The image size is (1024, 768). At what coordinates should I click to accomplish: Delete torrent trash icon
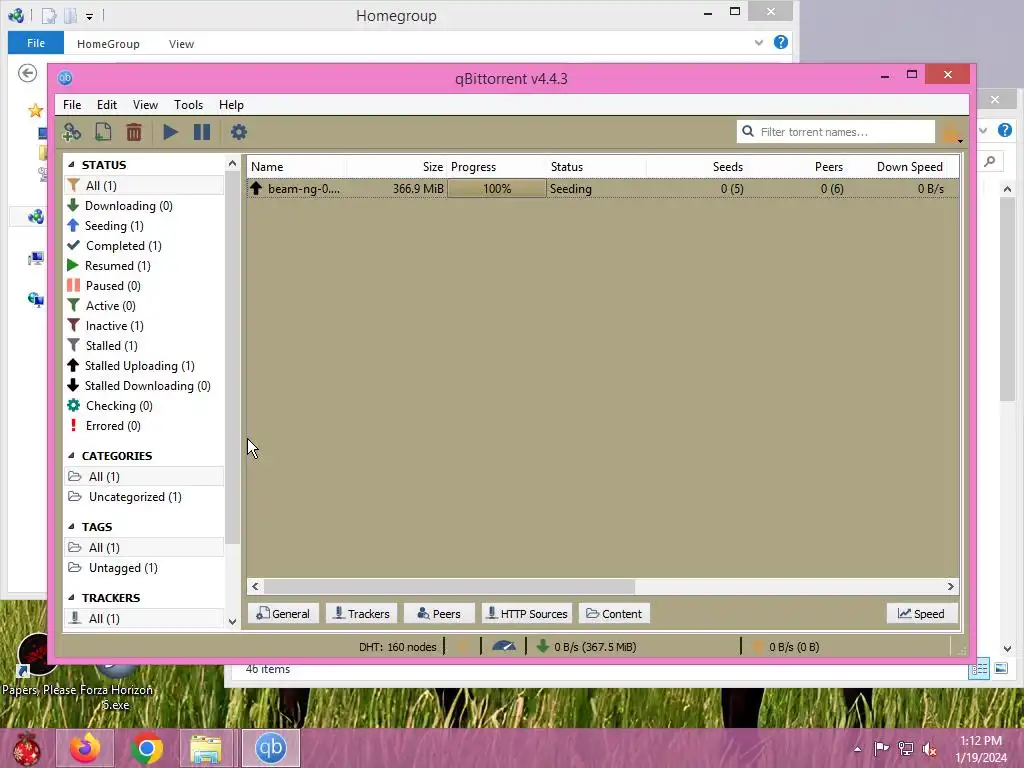click(134, 132)
